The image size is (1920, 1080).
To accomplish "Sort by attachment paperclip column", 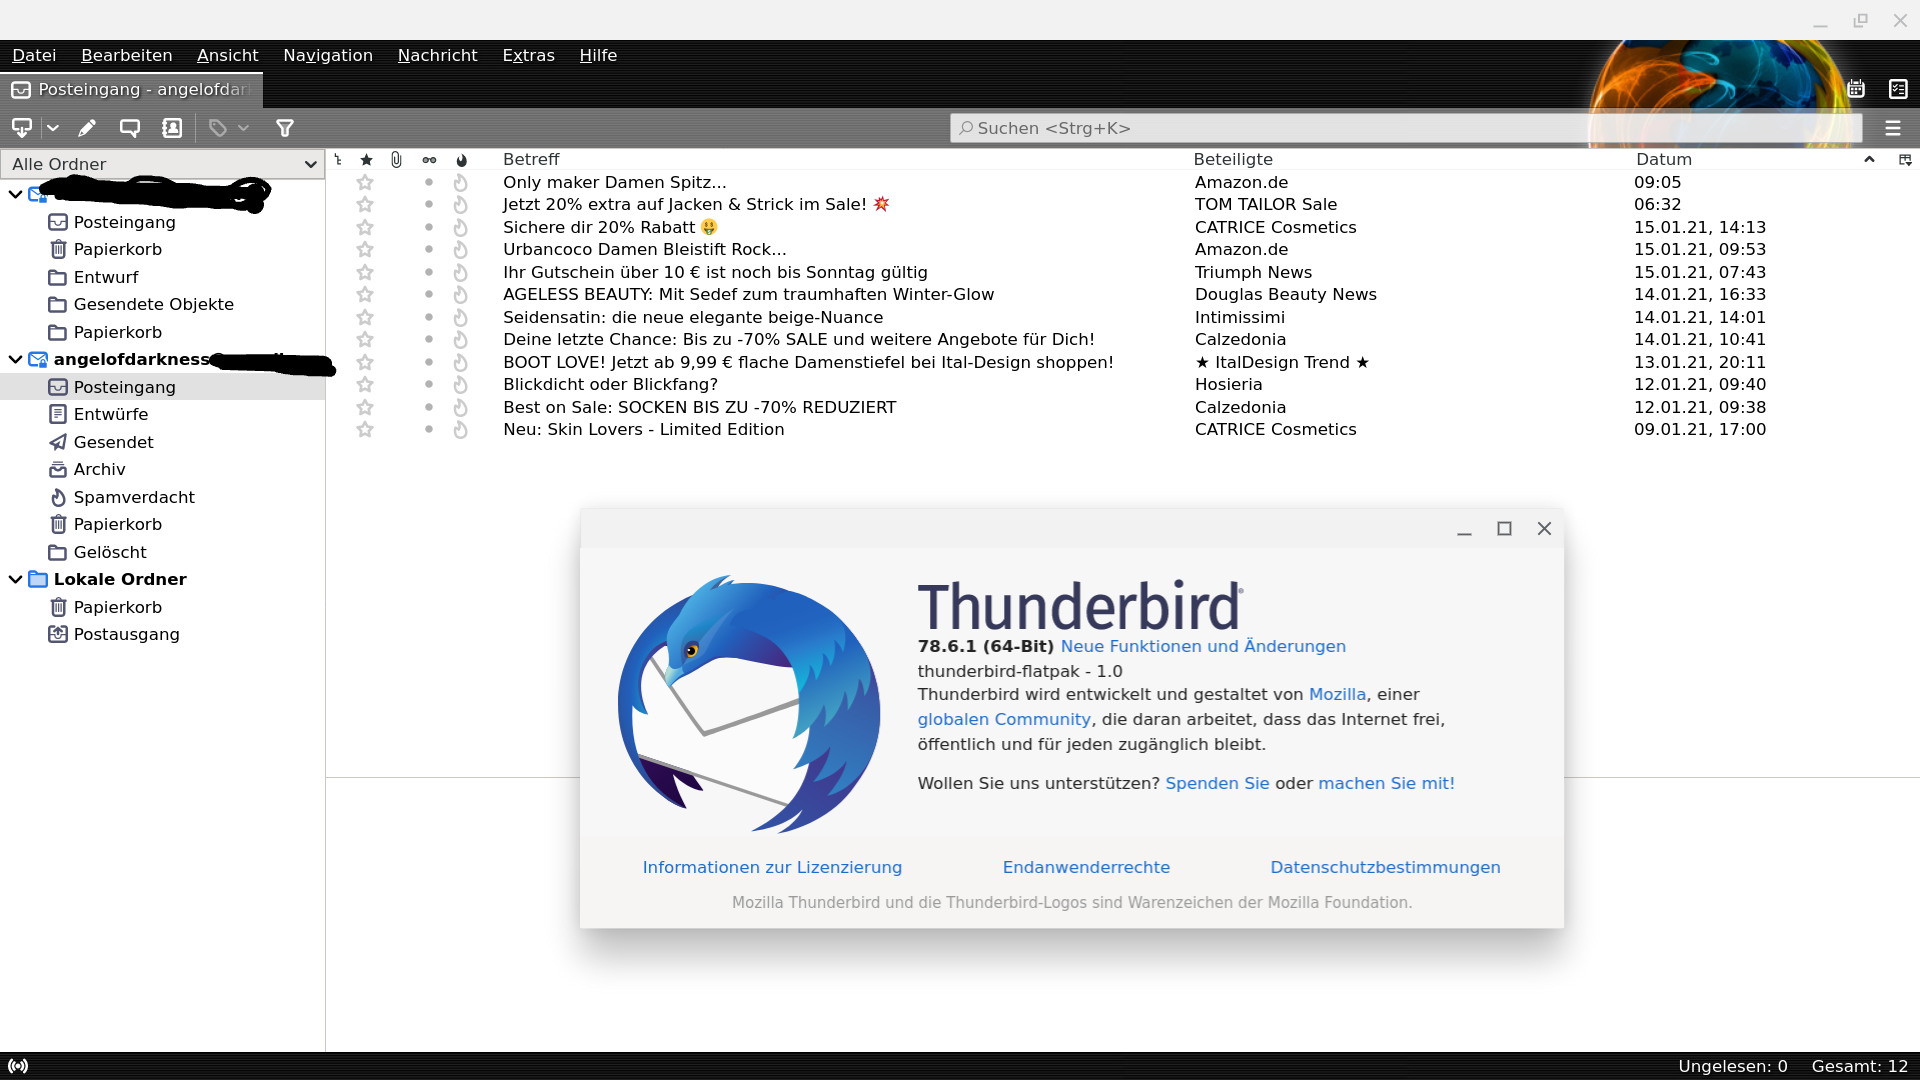I will coord(396,160).
